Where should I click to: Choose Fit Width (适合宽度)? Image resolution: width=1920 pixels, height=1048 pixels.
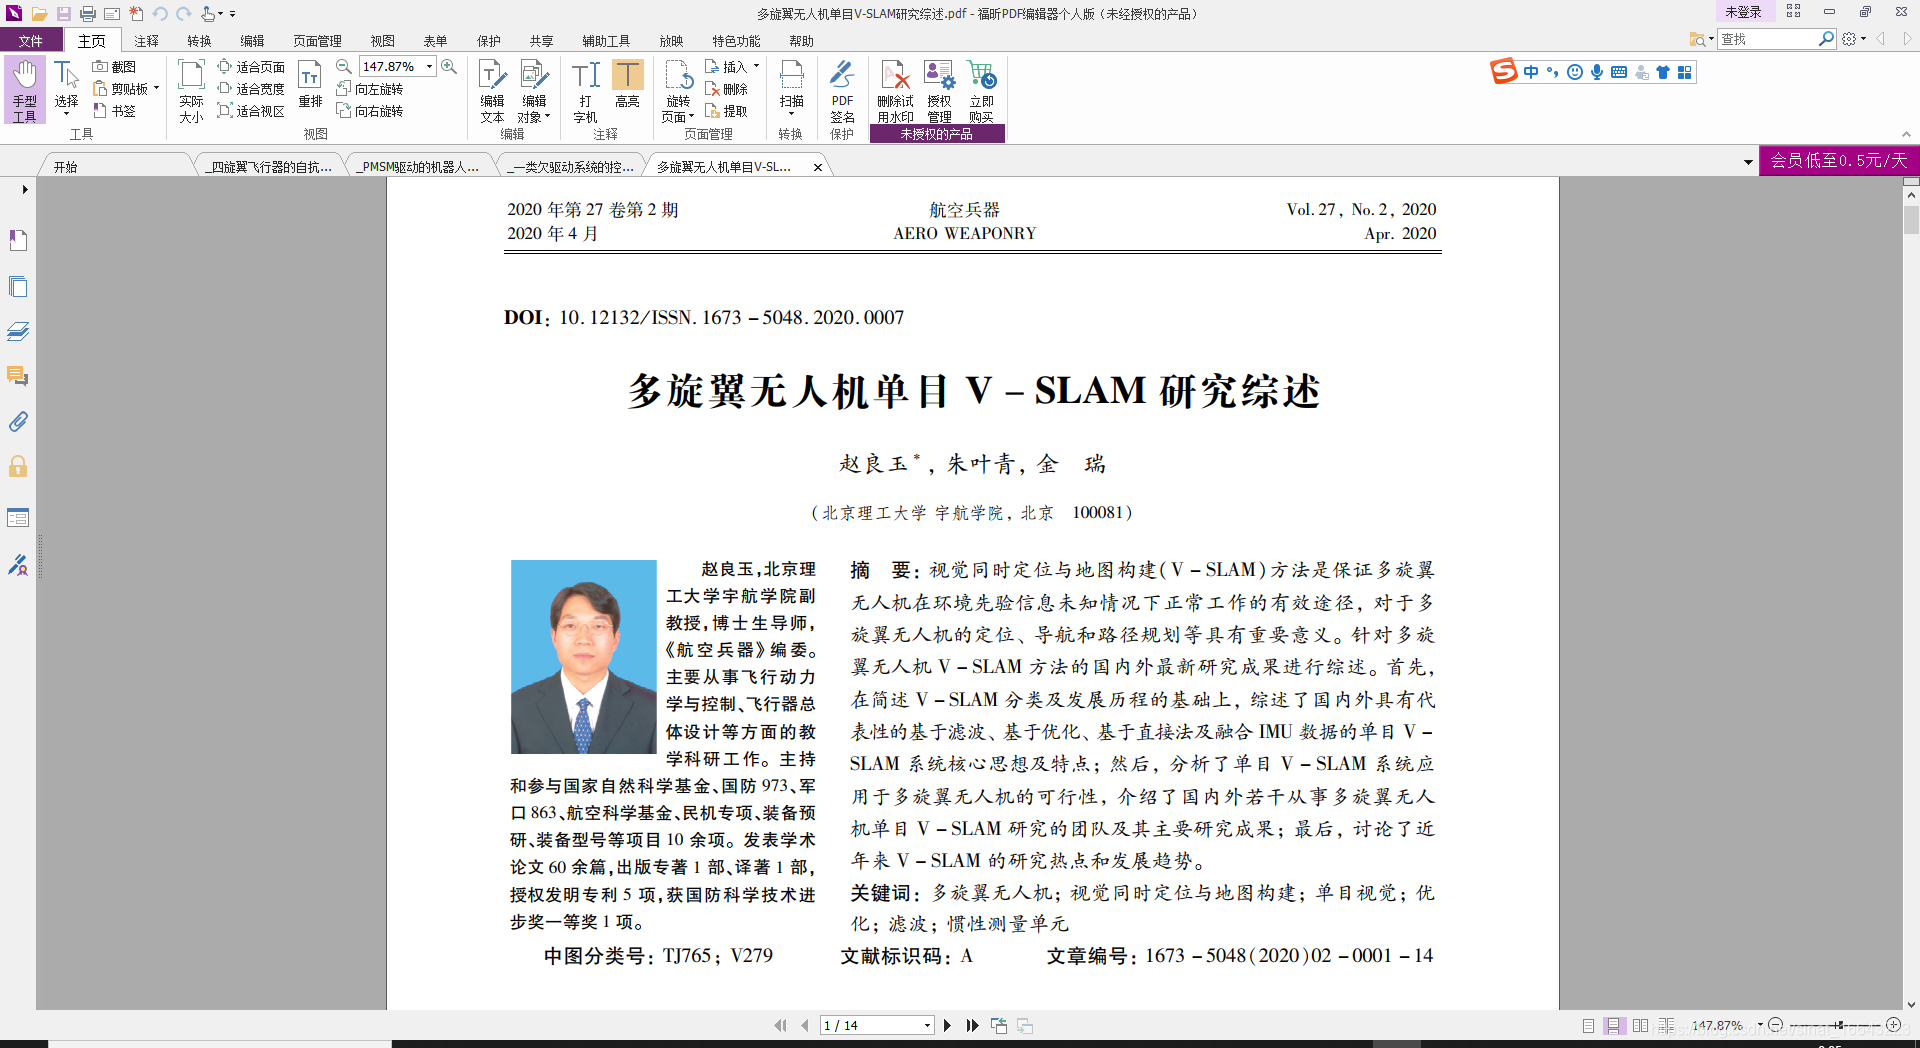tap(251, 89)
